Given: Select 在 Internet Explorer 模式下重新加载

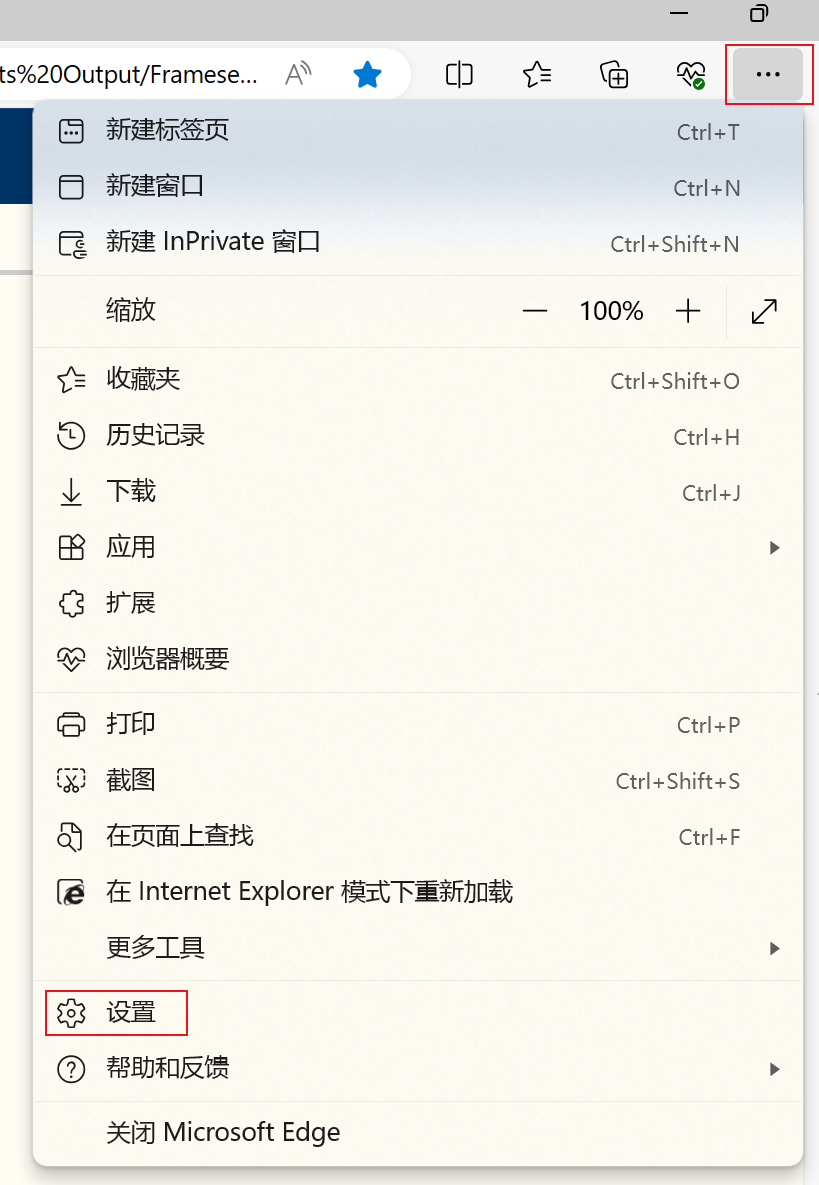Looking at the screenshot, I should point(309,891).
